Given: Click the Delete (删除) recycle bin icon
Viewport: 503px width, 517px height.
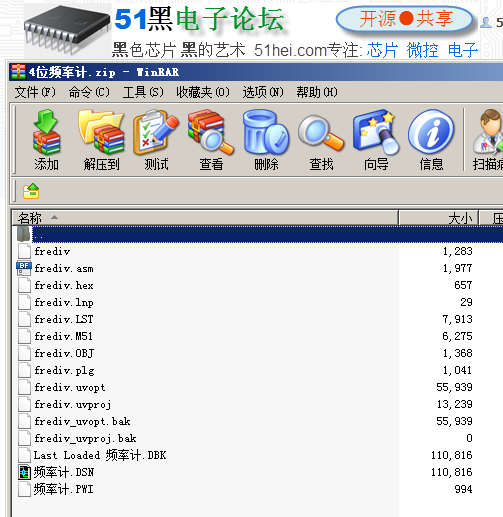Looking at the screenshot, I should pyautogui.click(x=266, y=132).
